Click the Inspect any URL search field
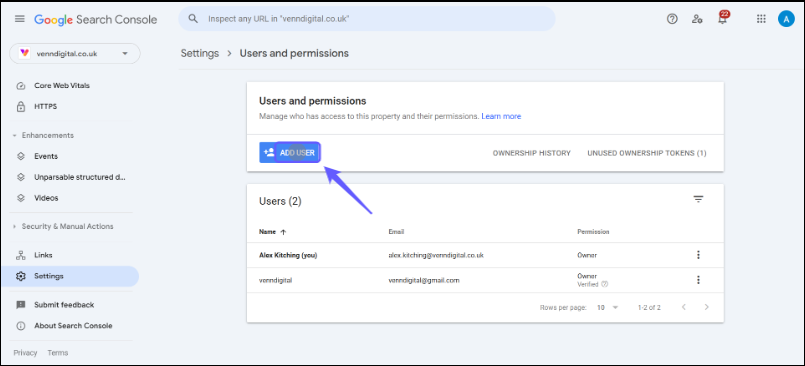Screen dimensions: 805x366 point(367,19)
